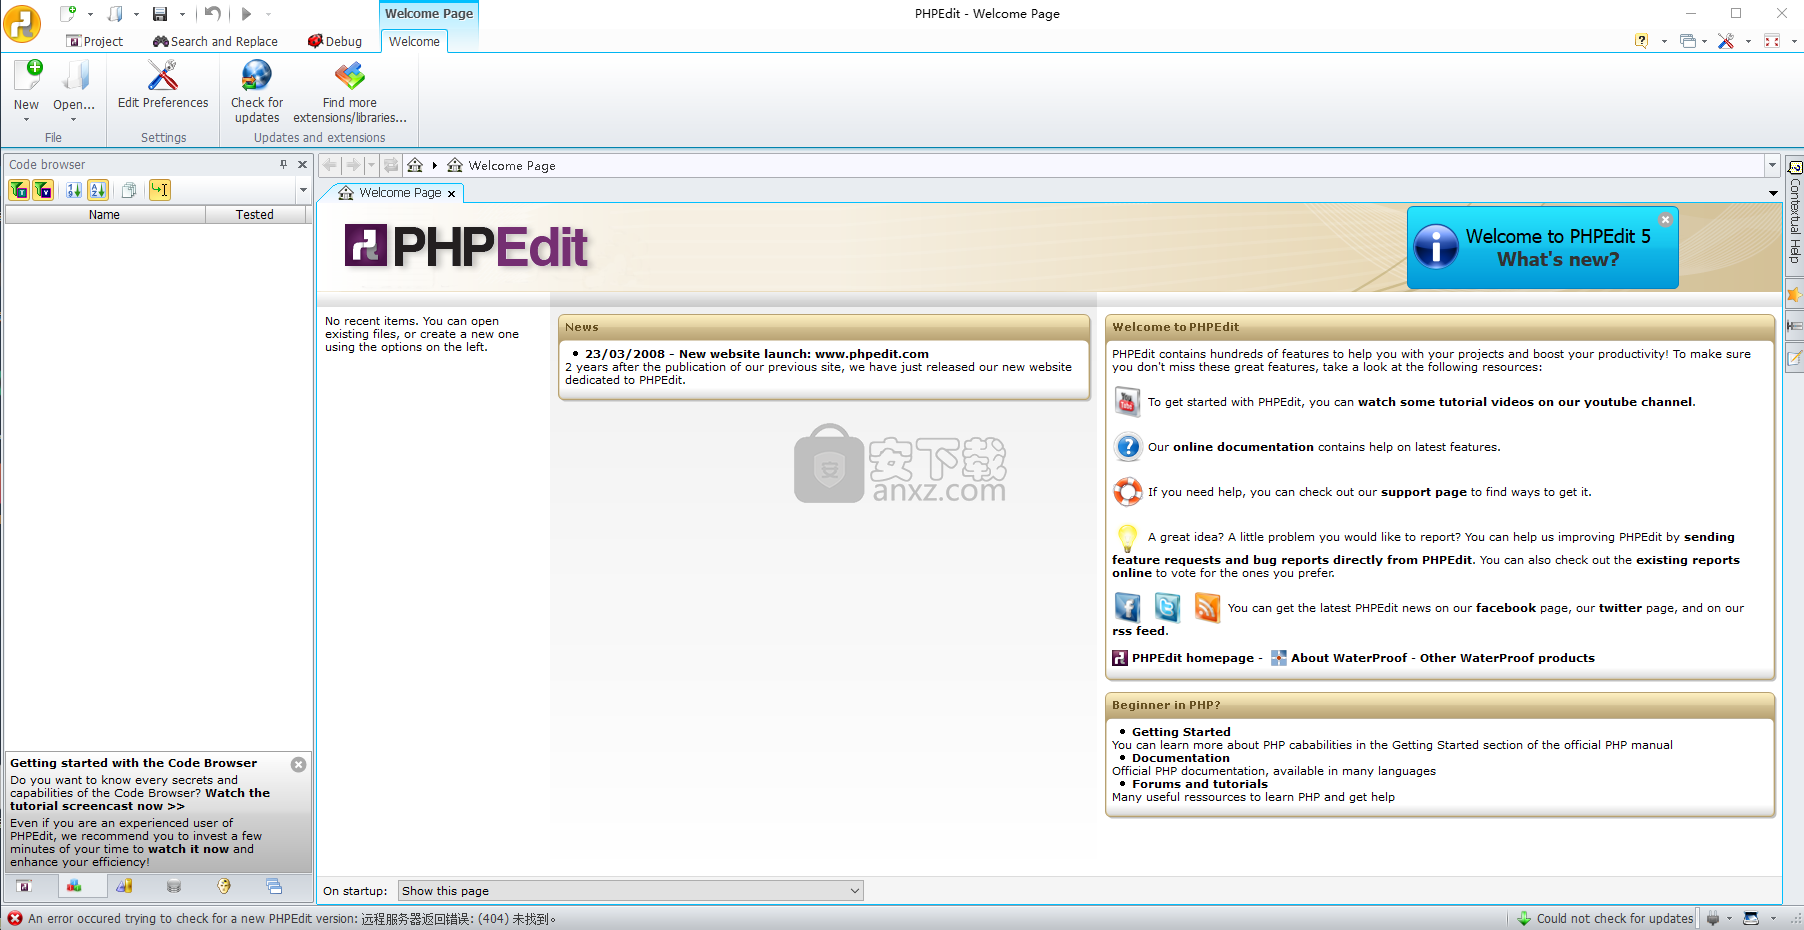Viewport: 1804px width, 930px height.
Task: Expand dropdown next to Save icon
Action: (x=182, y=14)
